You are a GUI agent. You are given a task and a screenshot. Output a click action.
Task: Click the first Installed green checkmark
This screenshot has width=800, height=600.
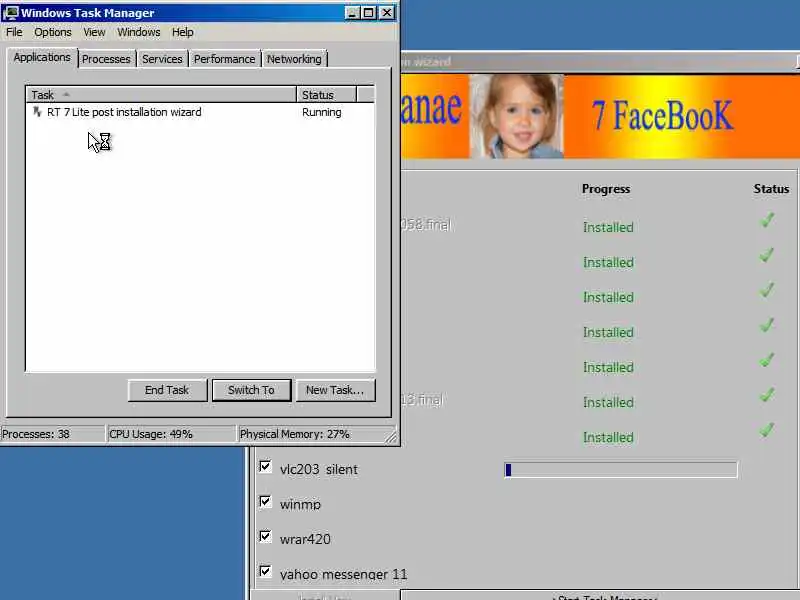767,220
